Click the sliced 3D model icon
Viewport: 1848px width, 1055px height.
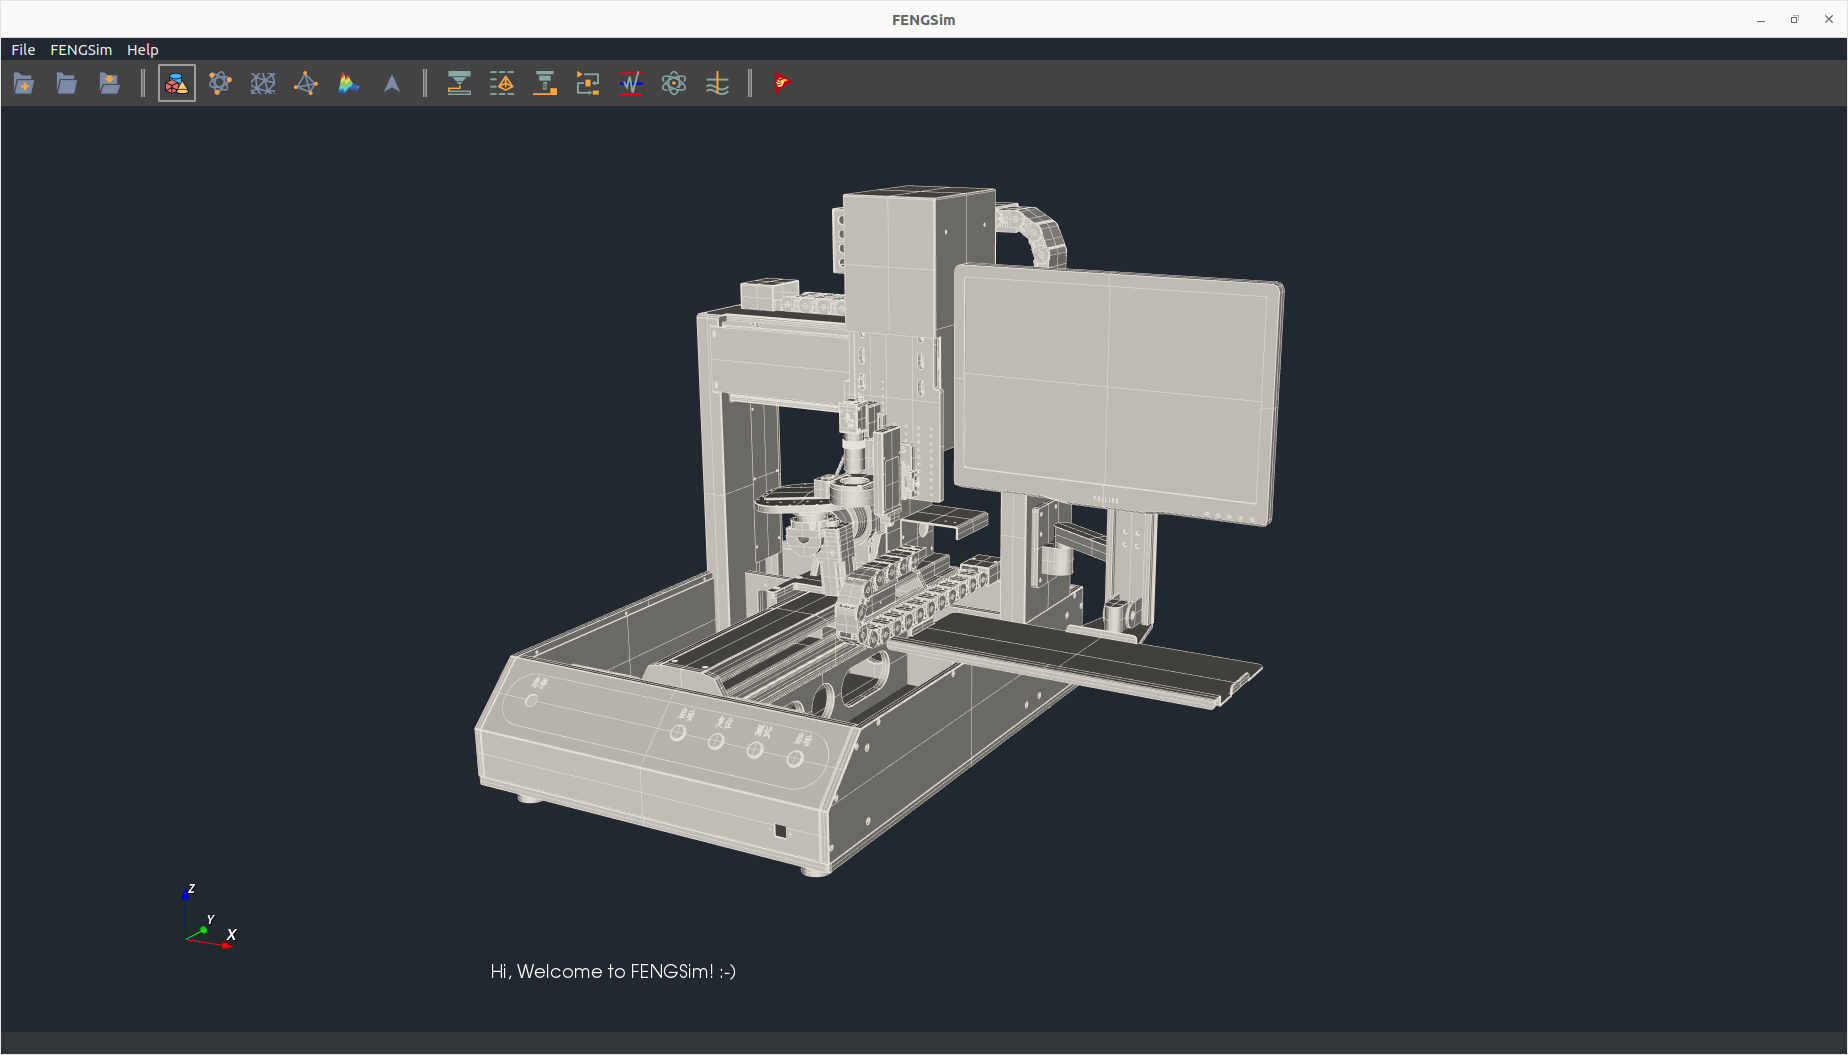(502, 84)
